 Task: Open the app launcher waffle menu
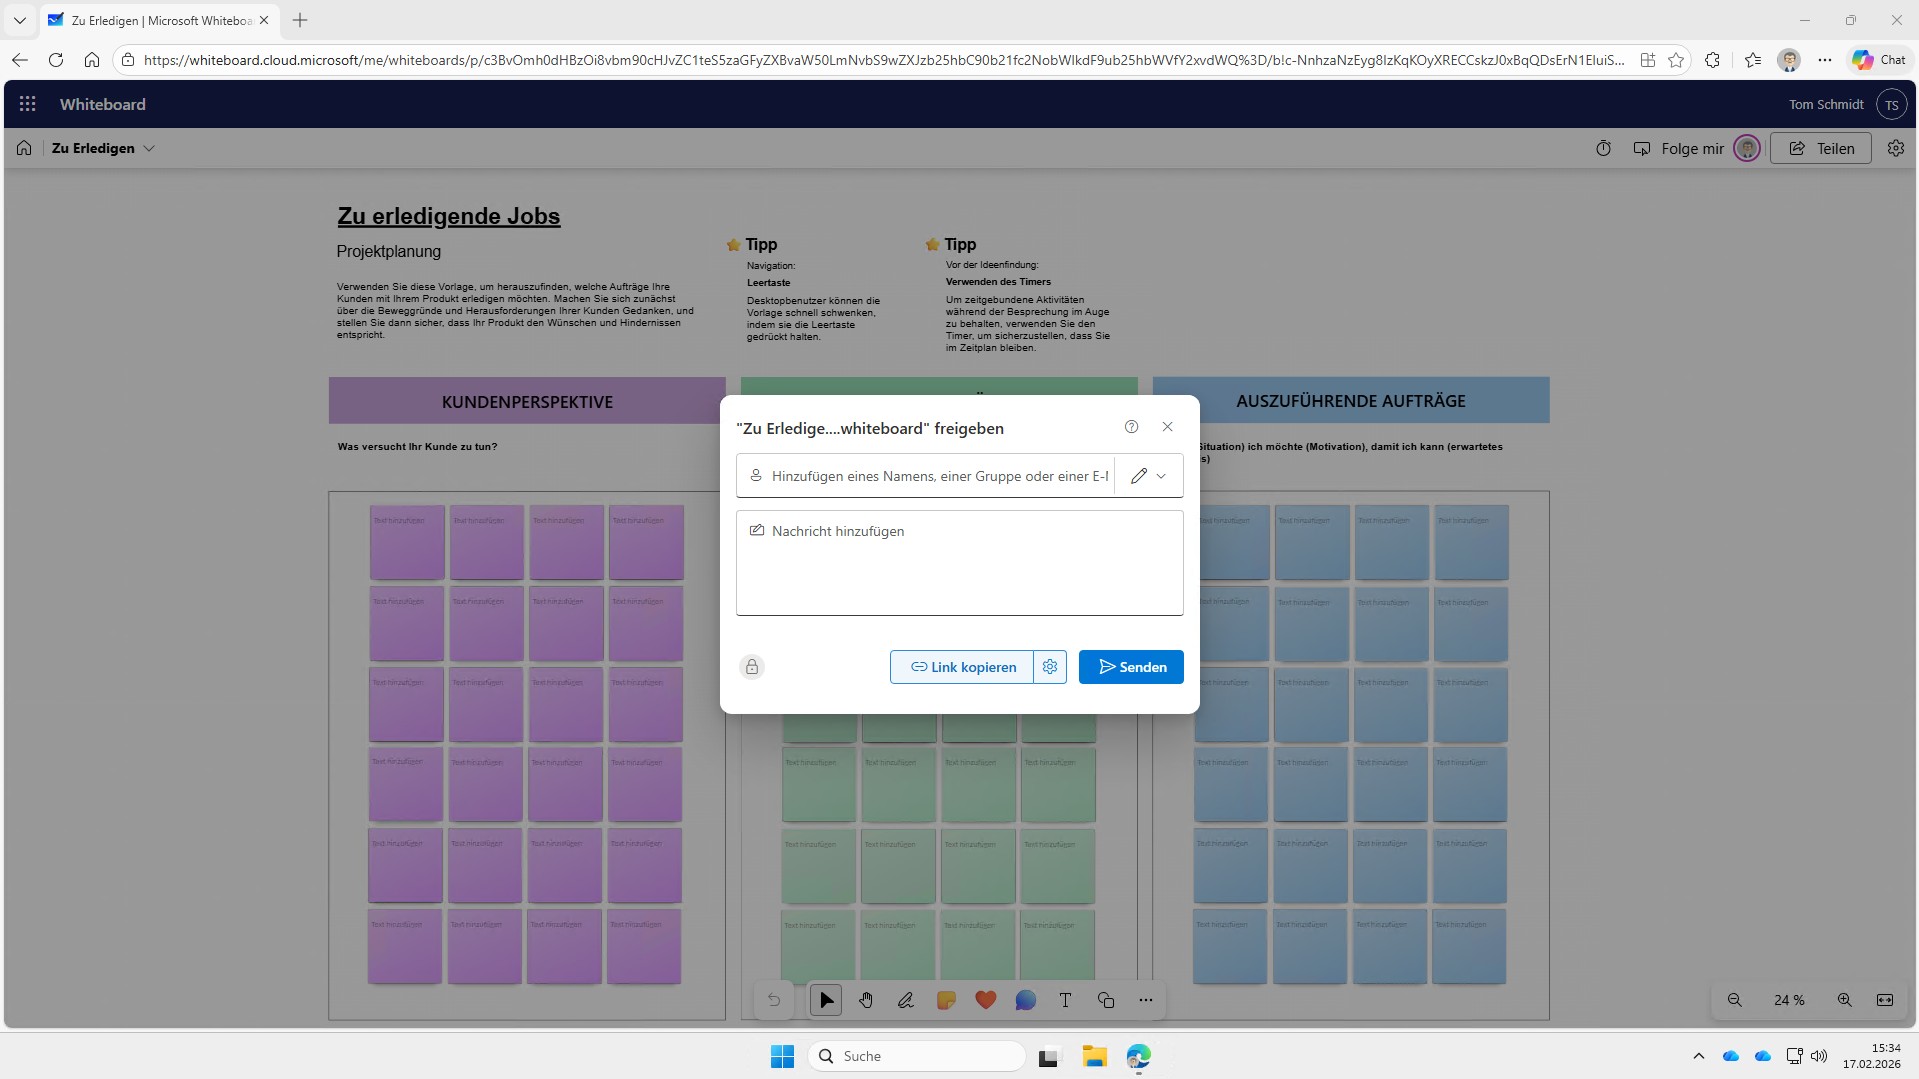tap(28, 104)
